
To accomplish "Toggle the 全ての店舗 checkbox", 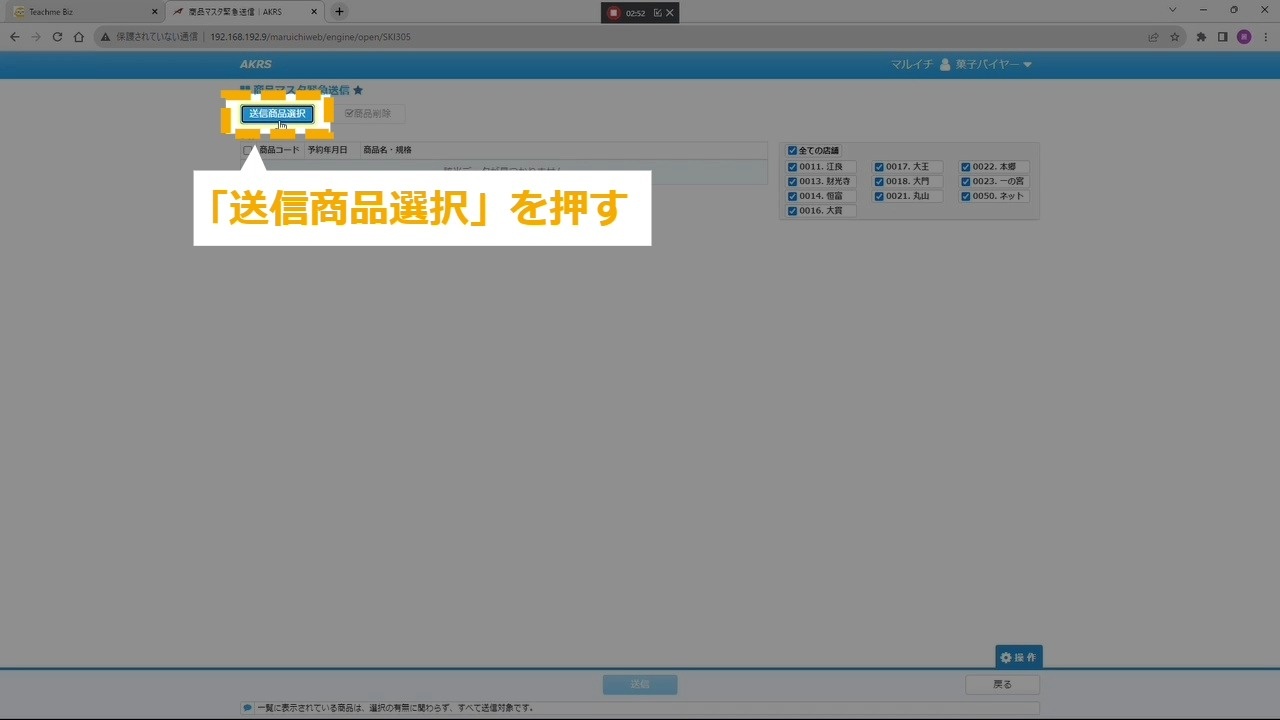I will click(x=792, y=151).
